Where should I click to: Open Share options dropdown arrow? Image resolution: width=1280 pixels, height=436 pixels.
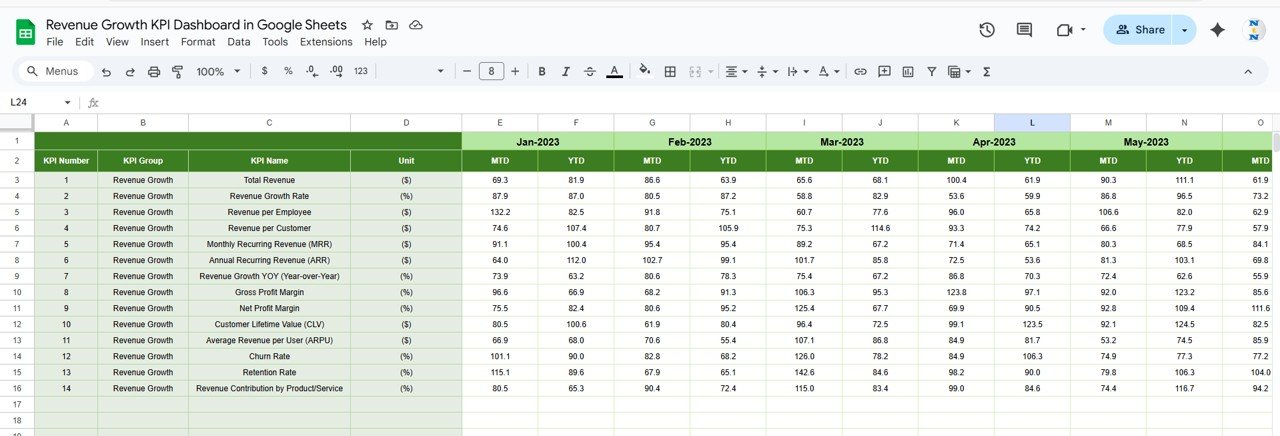1184,30
